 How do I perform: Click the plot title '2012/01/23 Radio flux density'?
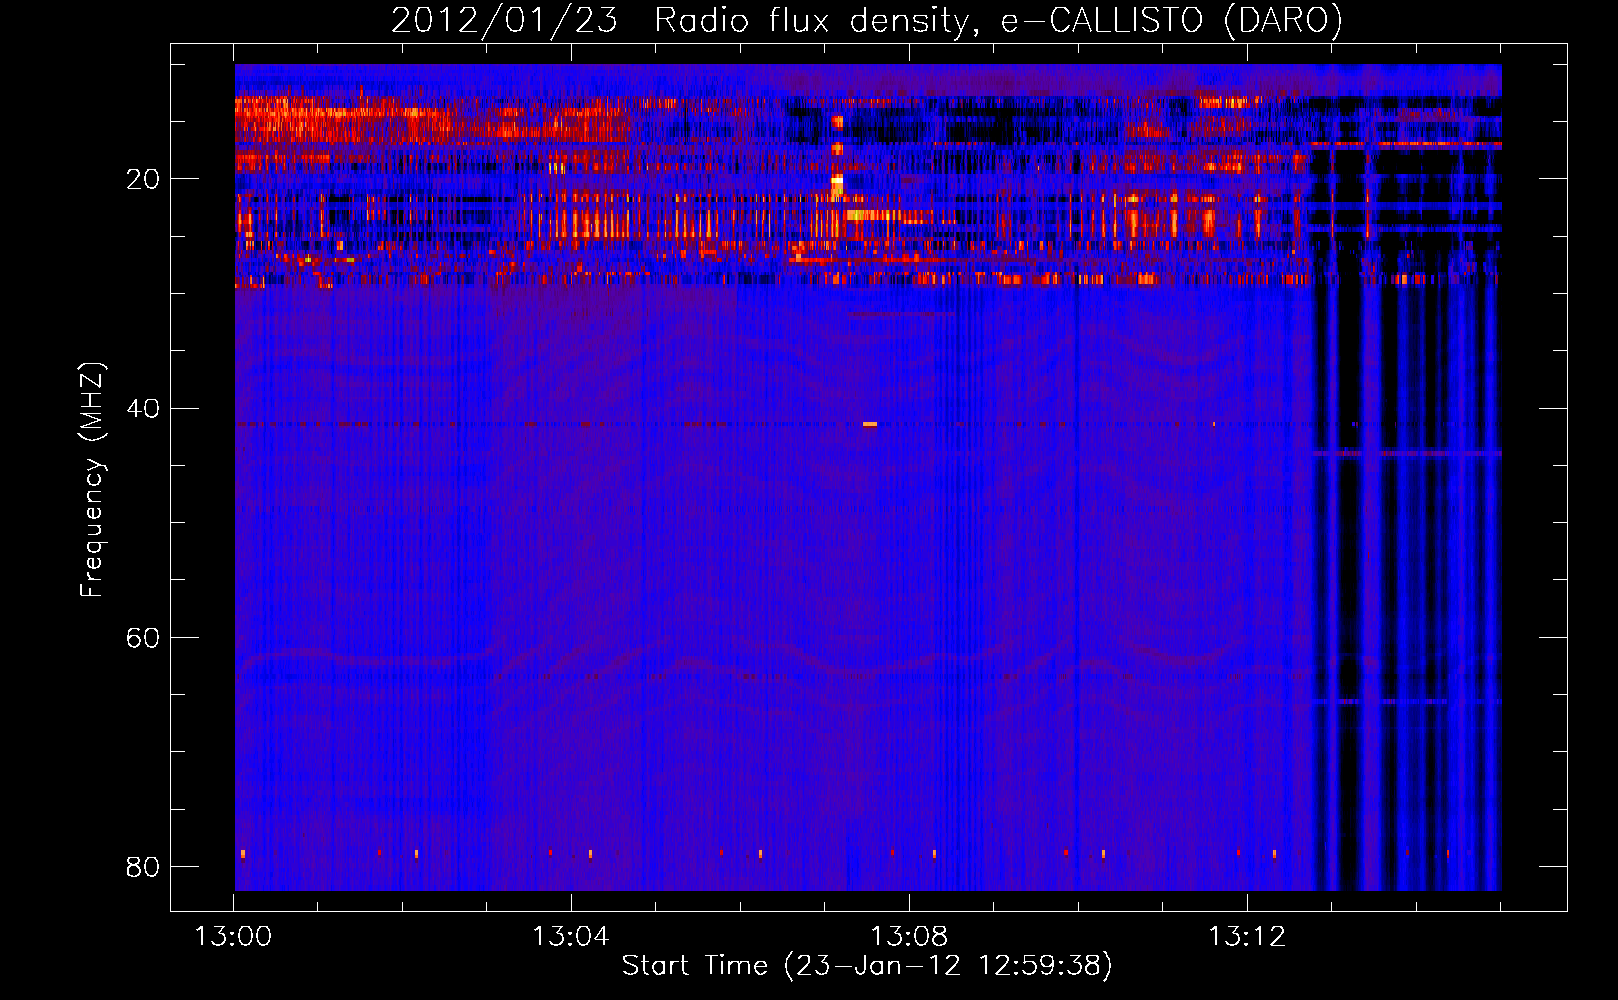click(680, 20)
